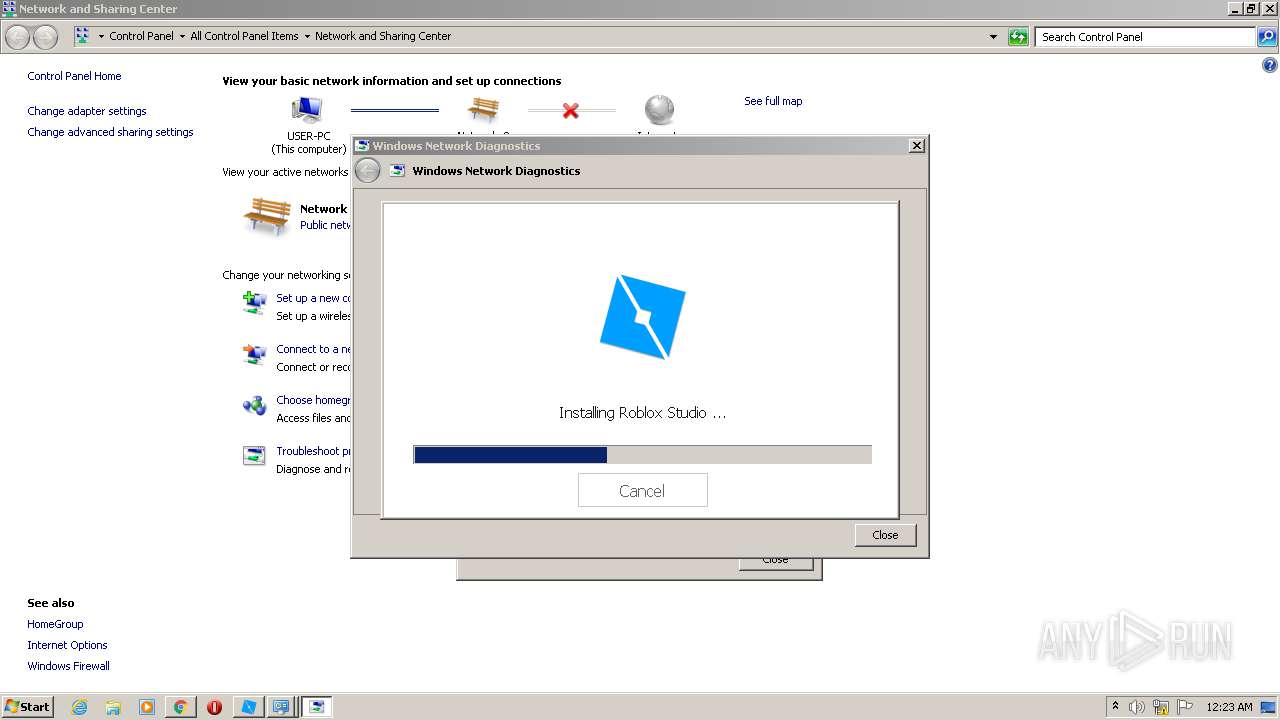This screenshot has height=720, width=1280.
Task: Open the Start menu
Action: (27, 706)
